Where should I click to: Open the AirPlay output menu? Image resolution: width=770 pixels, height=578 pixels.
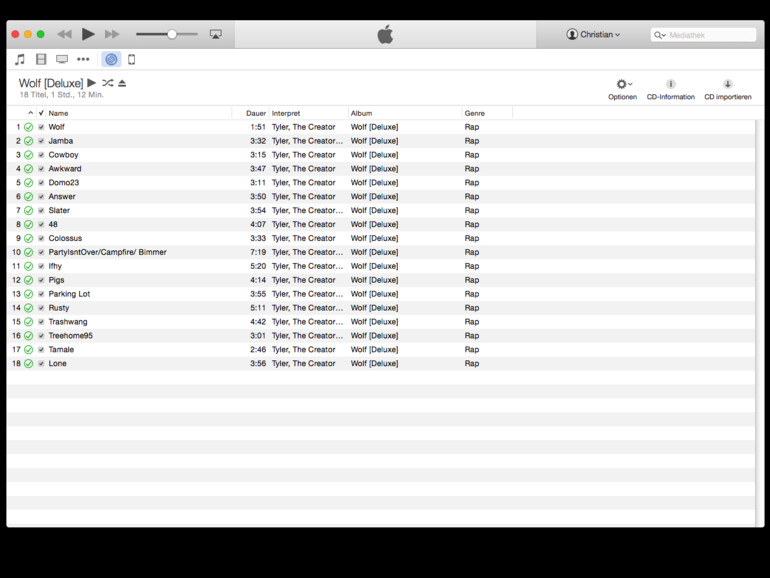216,34
